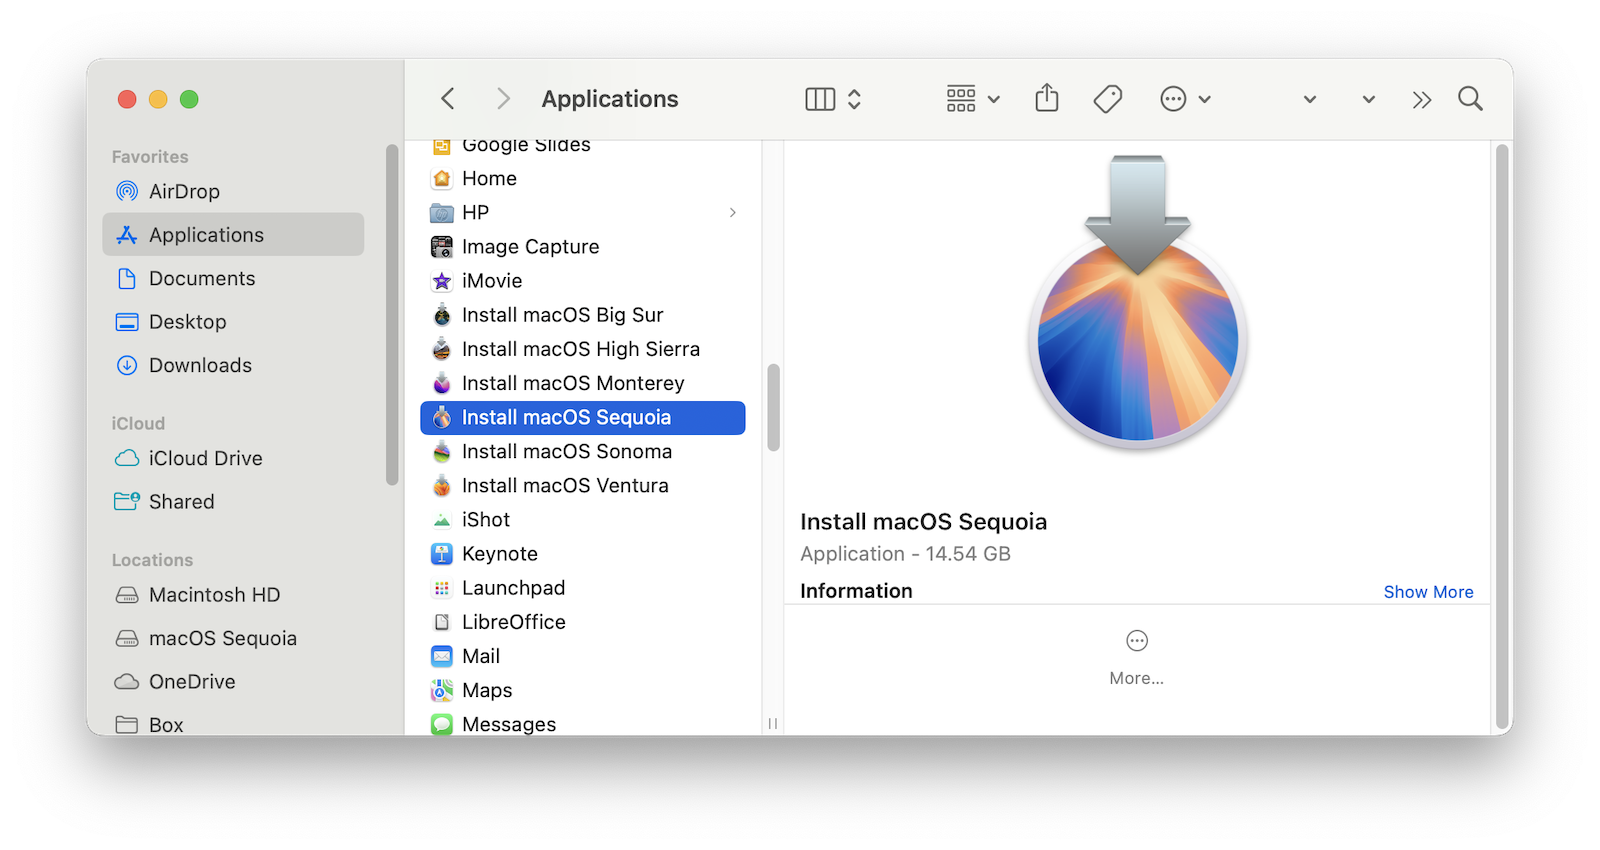Open the view options up-down chevron
Screen dimensions: 1600x850
(854, 99)
